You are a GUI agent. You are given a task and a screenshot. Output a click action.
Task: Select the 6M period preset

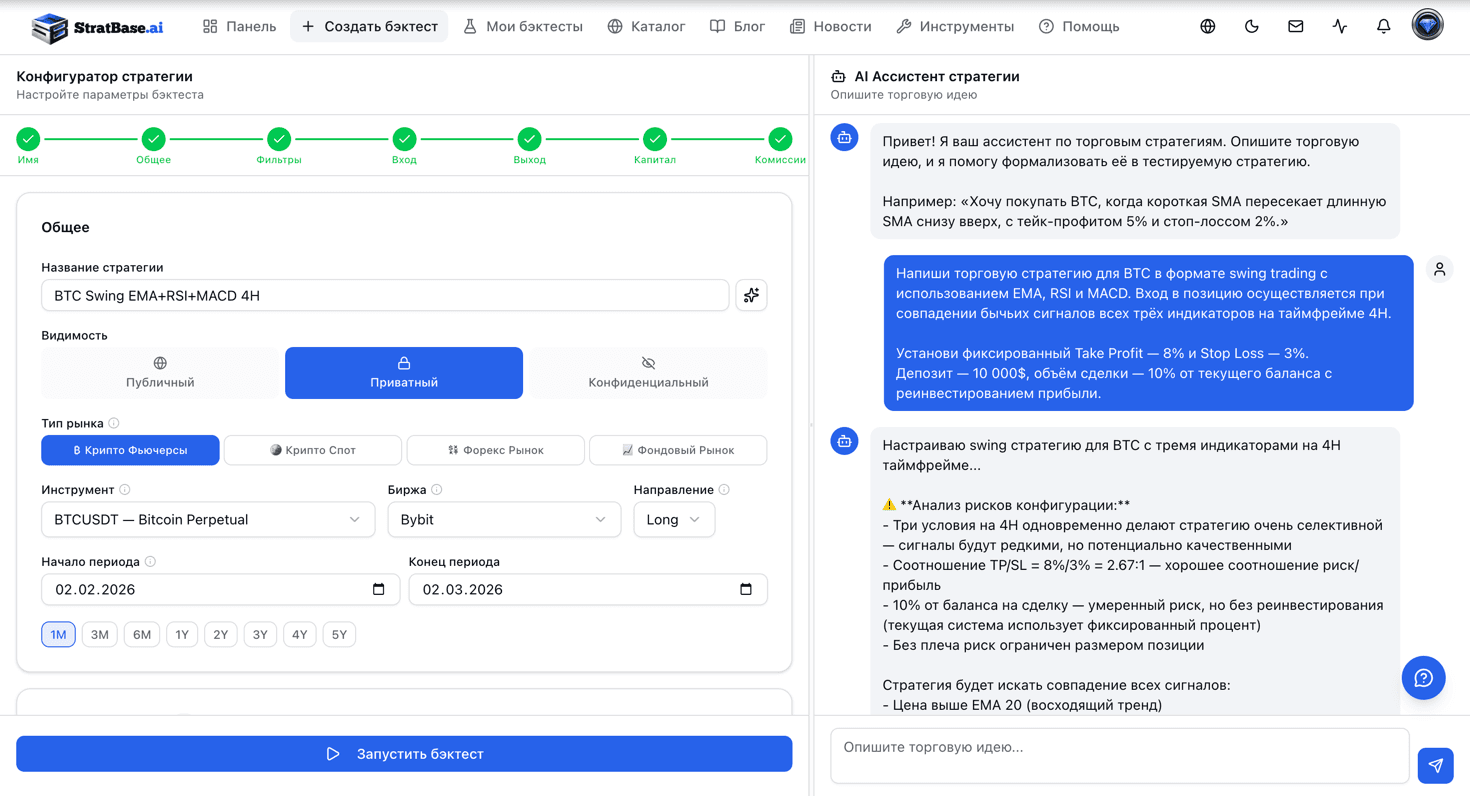coord(139,633)
